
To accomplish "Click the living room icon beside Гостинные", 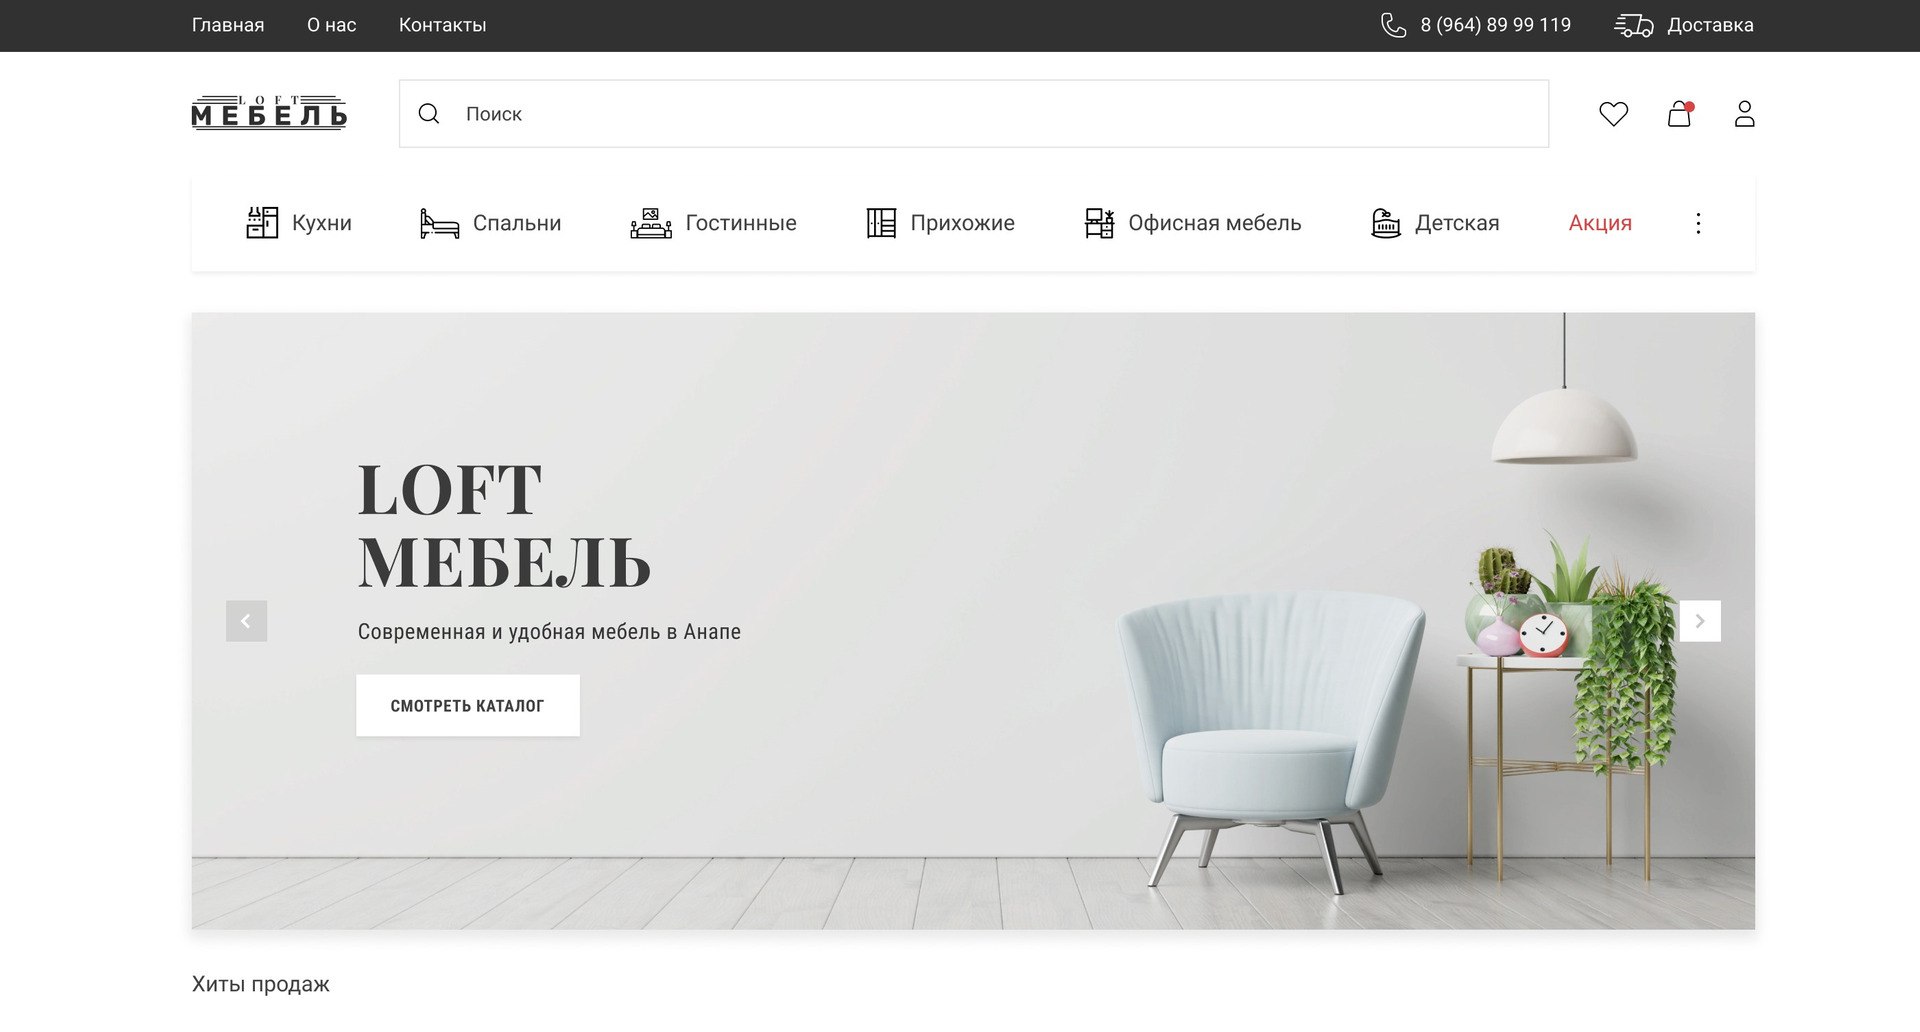I will (x=651, y=223).
